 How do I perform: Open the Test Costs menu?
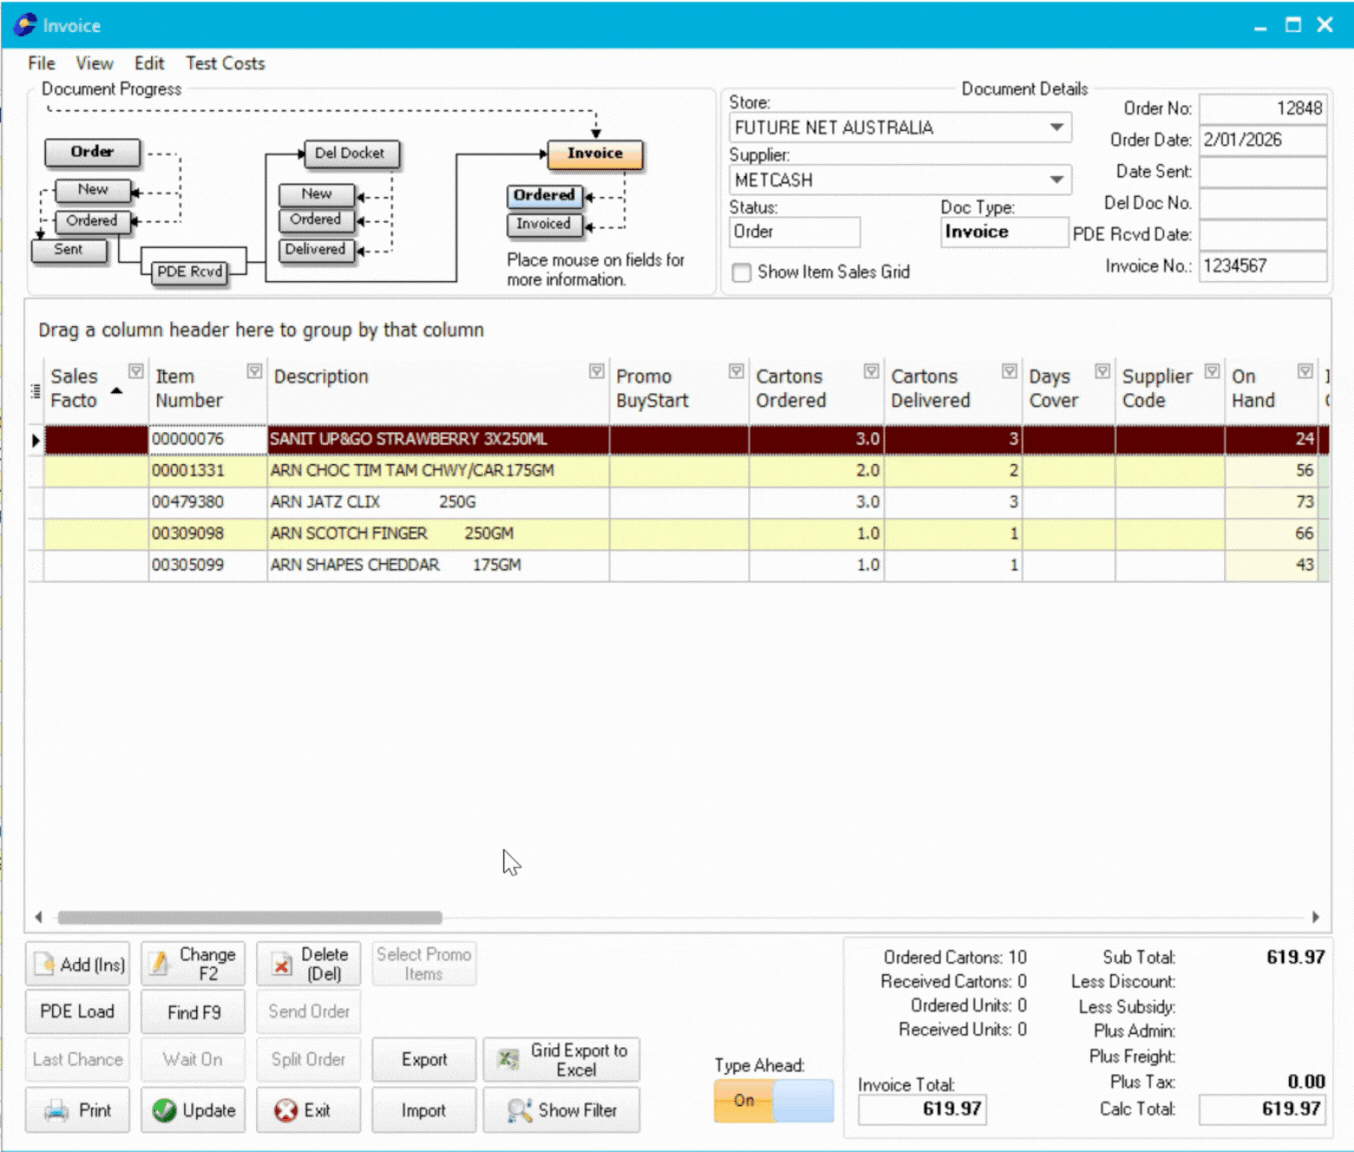224,63
